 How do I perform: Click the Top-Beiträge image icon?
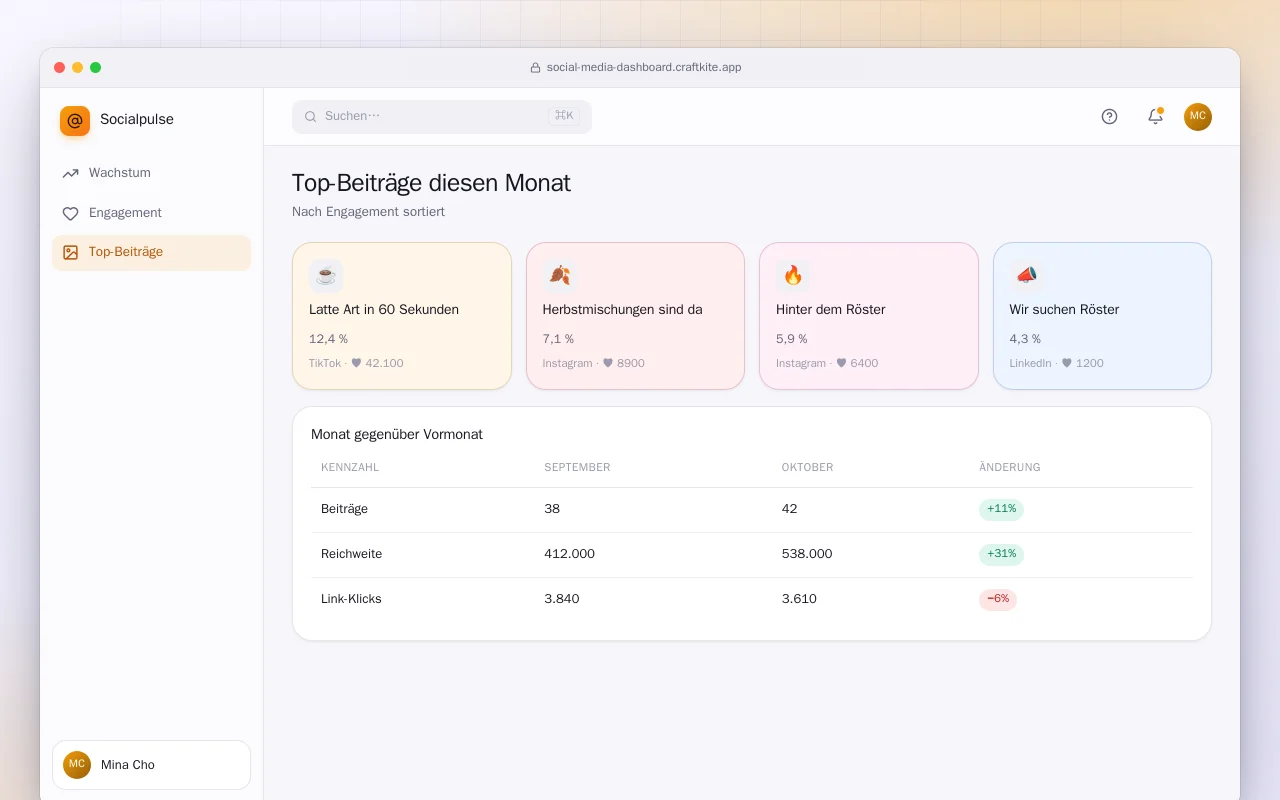tap(70, 252)
